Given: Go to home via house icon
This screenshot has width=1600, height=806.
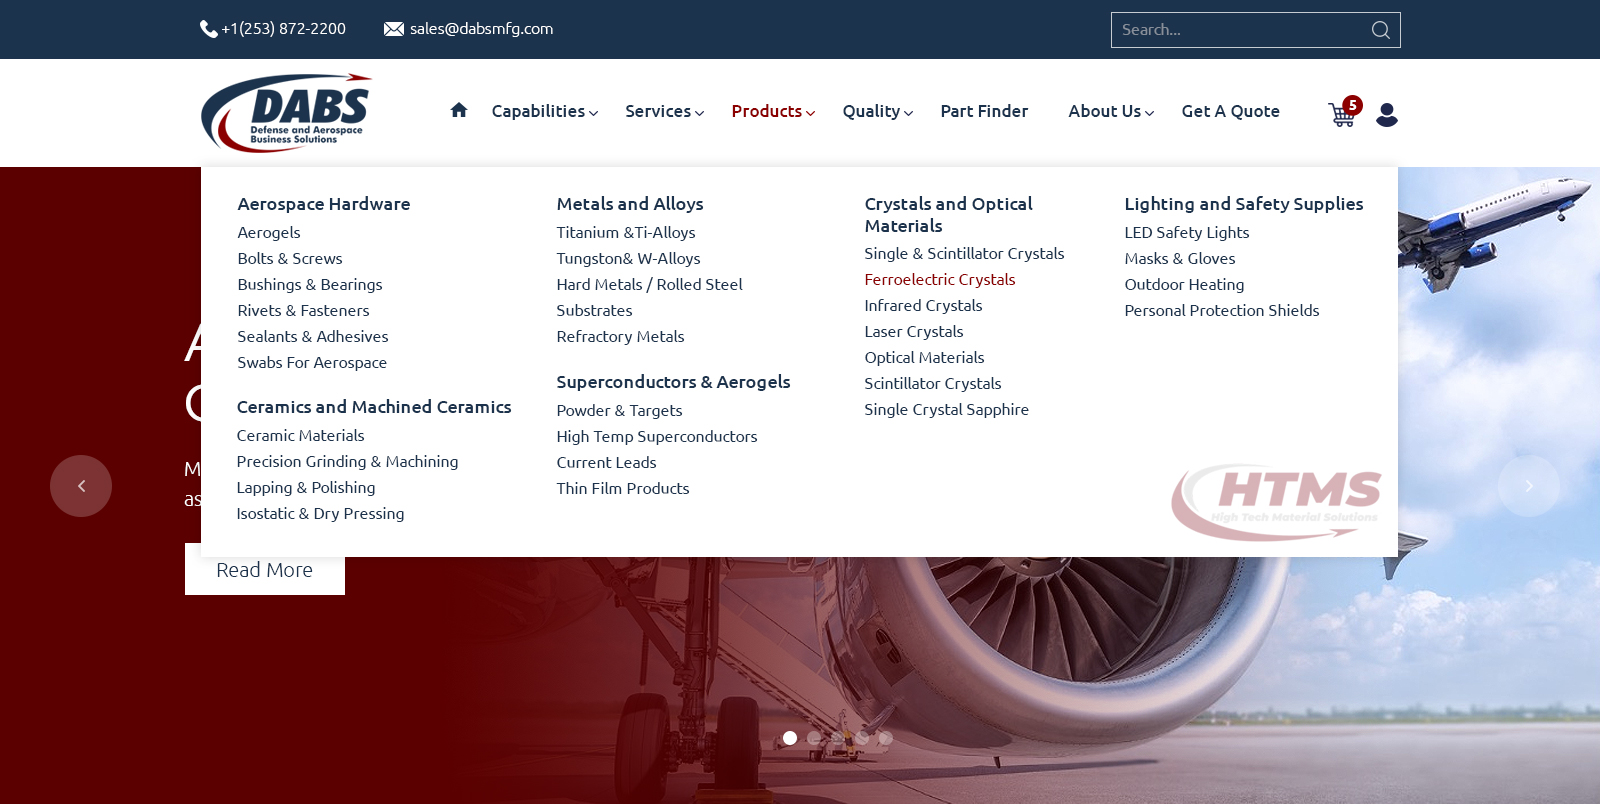Looking at the screenshot, I should click(x=459, y=110).
